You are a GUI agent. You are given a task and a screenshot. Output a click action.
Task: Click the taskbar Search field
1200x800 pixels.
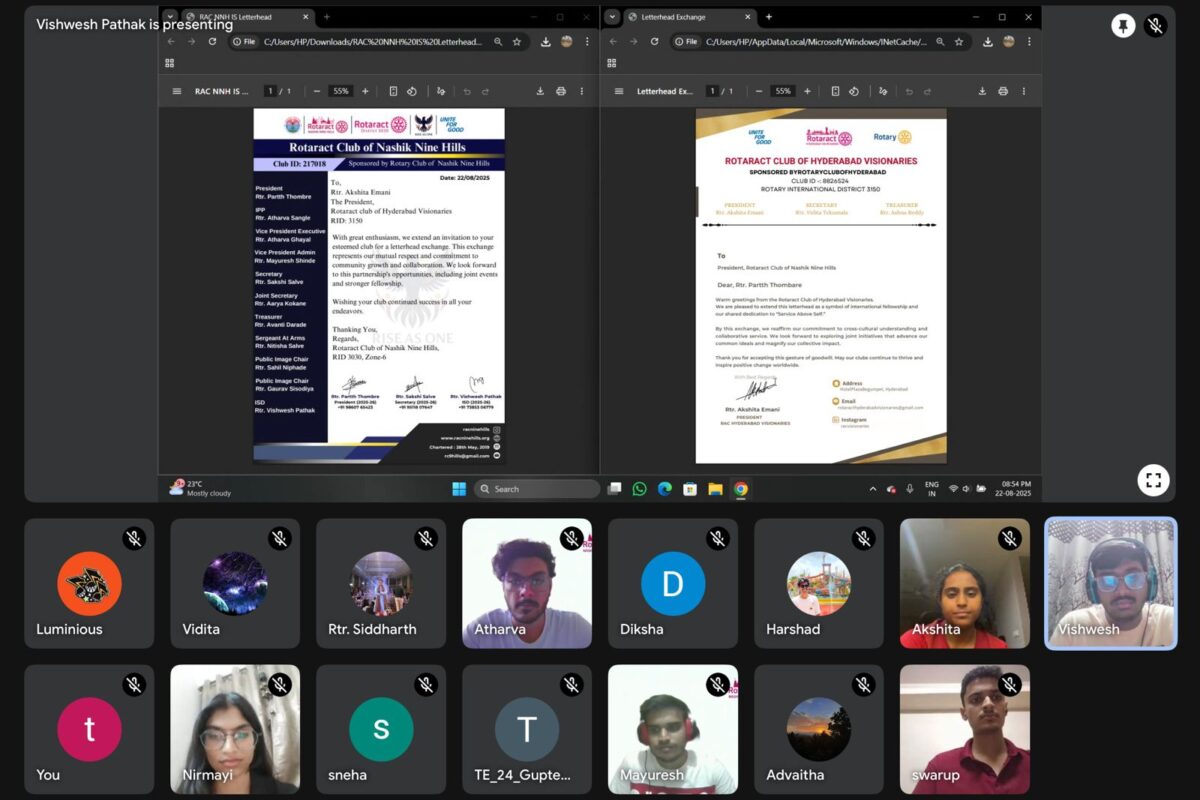(537, 489)
